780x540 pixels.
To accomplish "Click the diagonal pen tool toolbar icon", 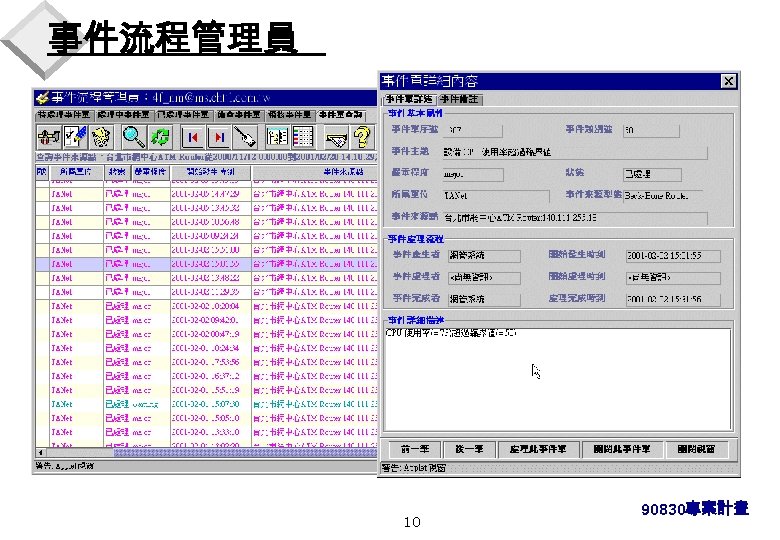I will pyautogui.click(x=245, y=137).
